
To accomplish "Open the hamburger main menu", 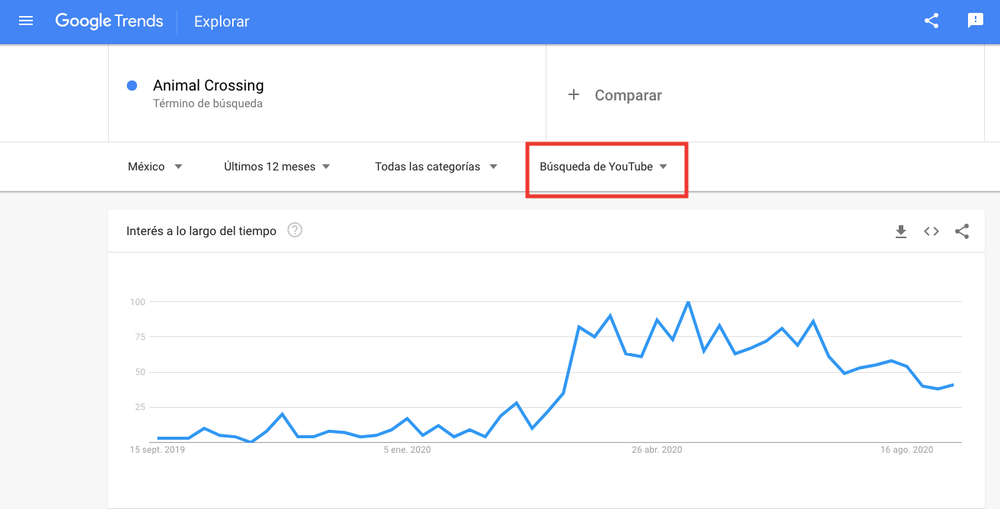I will 26,21.
